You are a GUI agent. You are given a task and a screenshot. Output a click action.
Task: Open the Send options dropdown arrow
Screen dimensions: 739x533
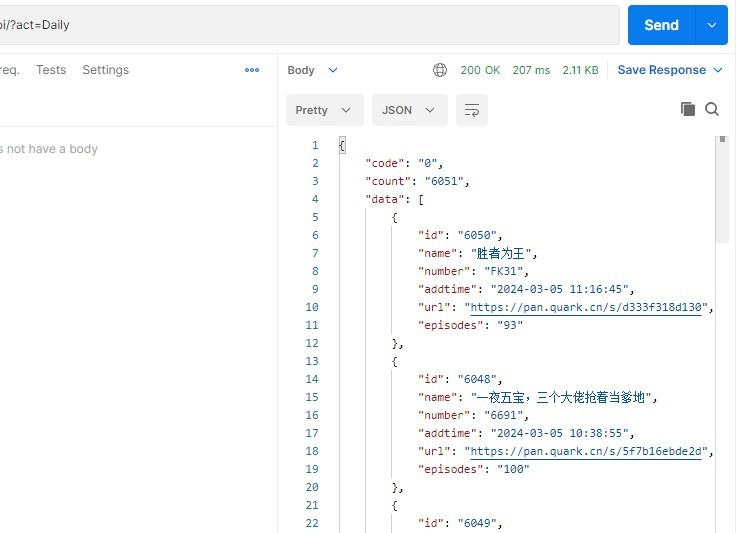pos(712,25)
